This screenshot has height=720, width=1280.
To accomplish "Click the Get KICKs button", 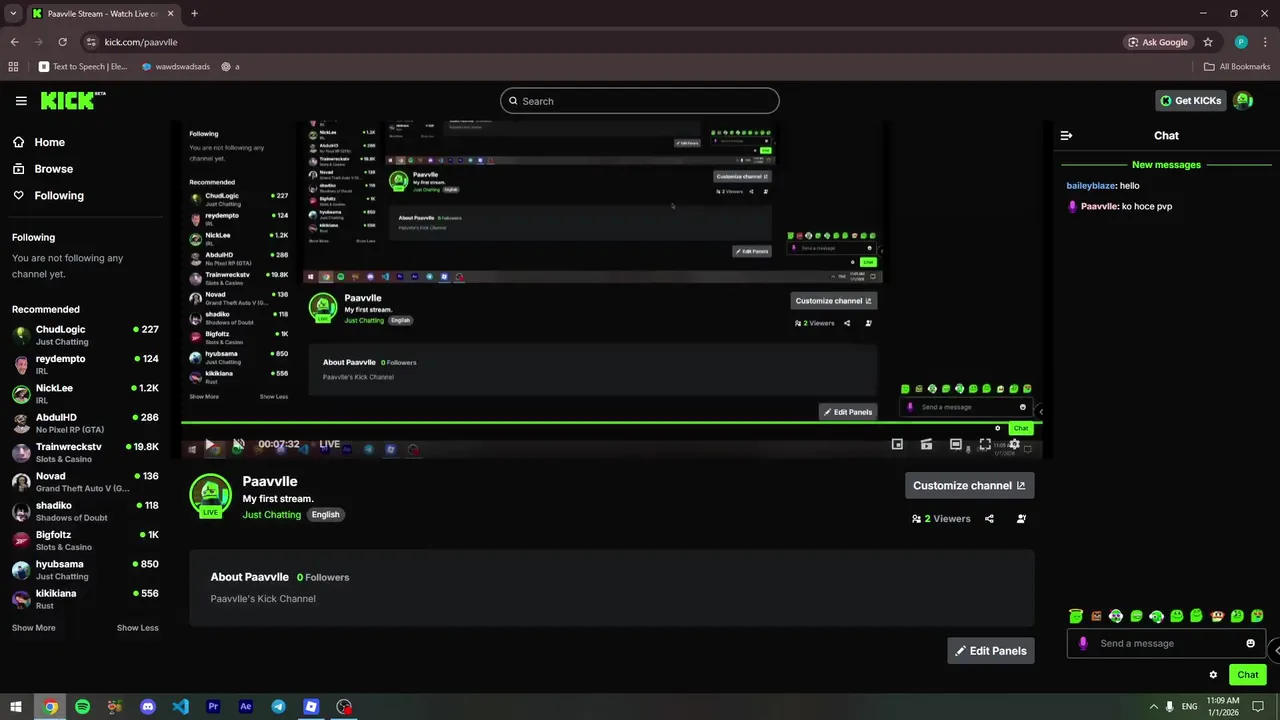I will pos(1190,101).
